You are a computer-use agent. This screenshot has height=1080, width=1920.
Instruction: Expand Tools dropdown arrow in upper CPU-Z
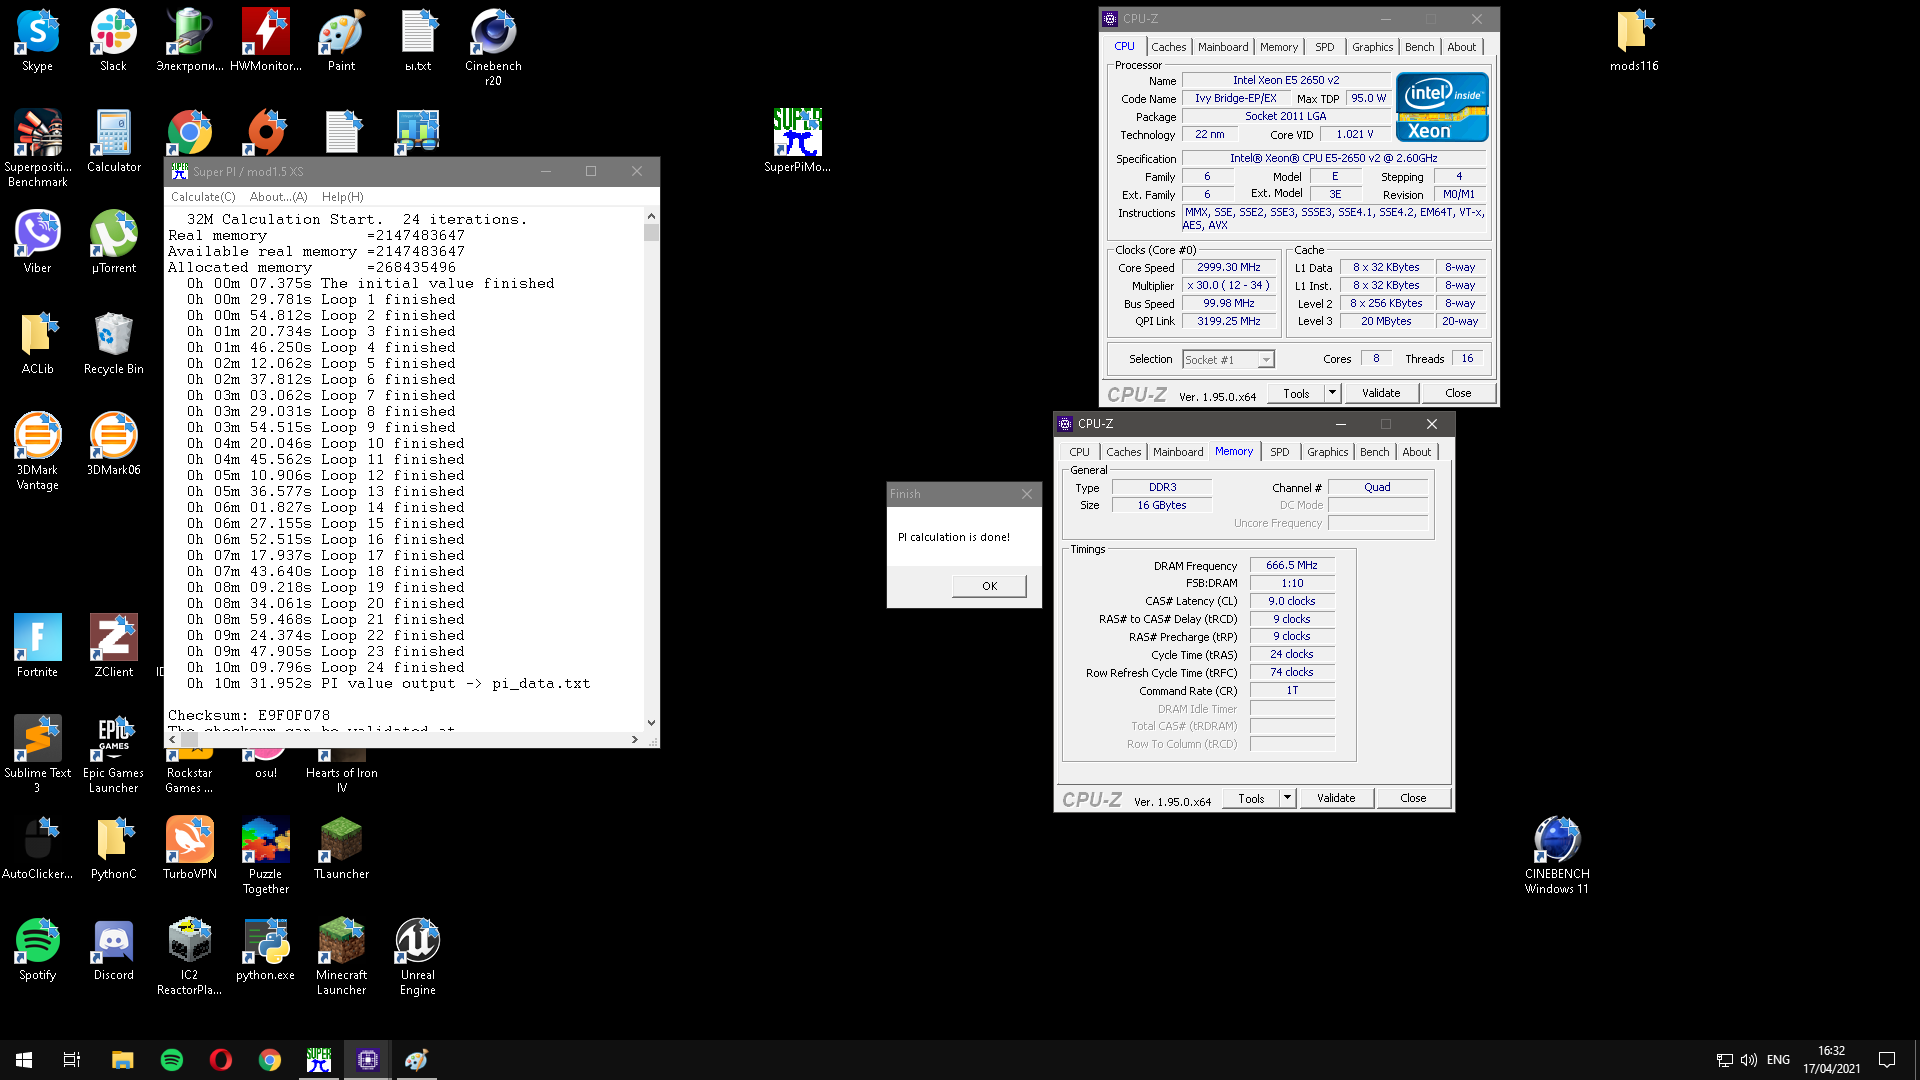coord(1332,393)
